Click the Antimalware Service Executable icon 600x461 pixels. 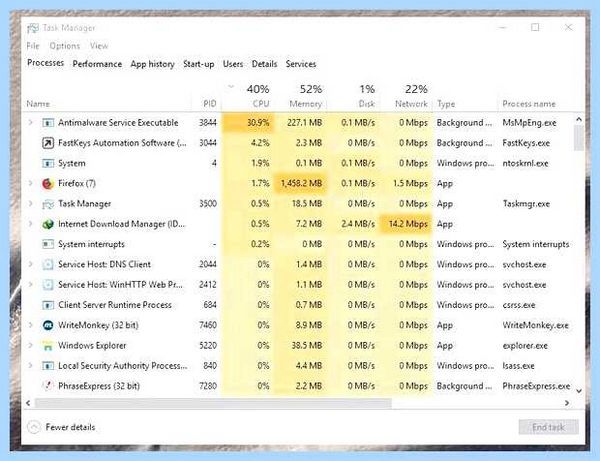coord(48,123)
